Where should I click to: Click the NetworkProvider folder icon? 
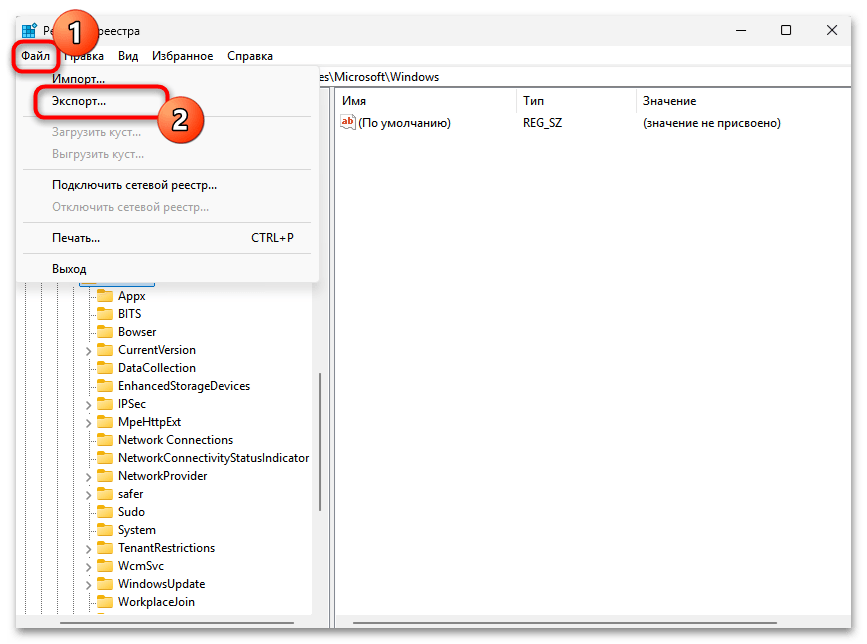(x=105, y=476)
